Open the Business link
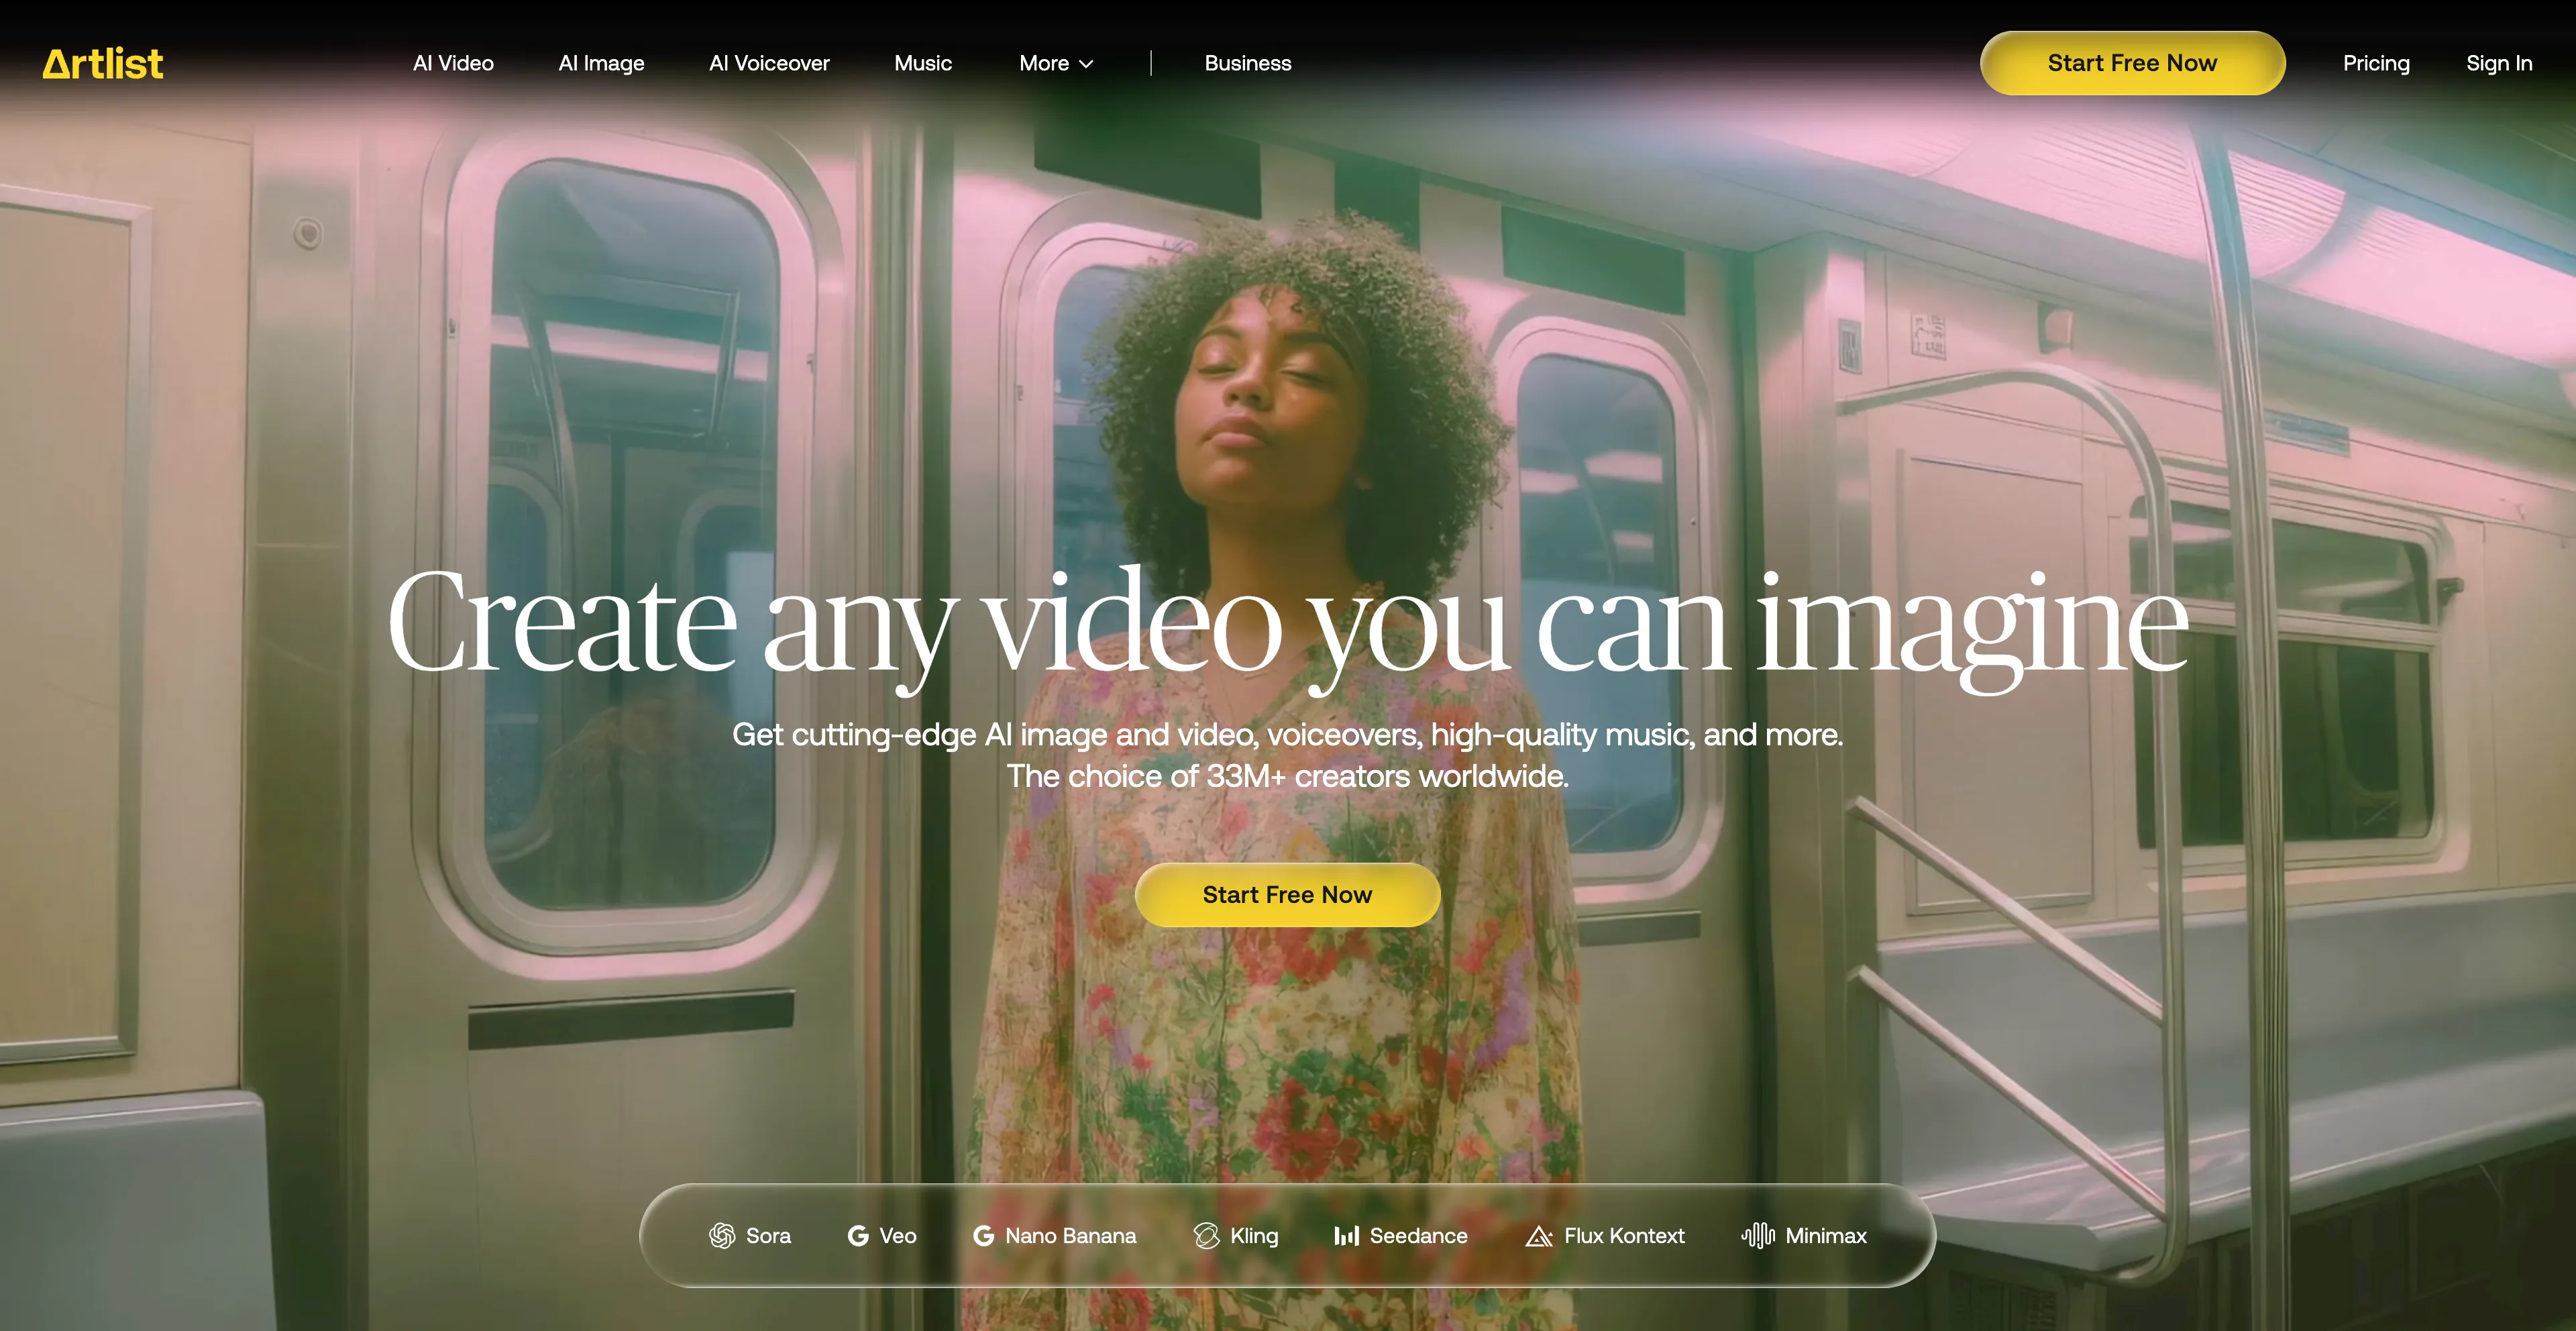The height and width of the screenshot is (1331, 2576). click(x=1247, y=63)
